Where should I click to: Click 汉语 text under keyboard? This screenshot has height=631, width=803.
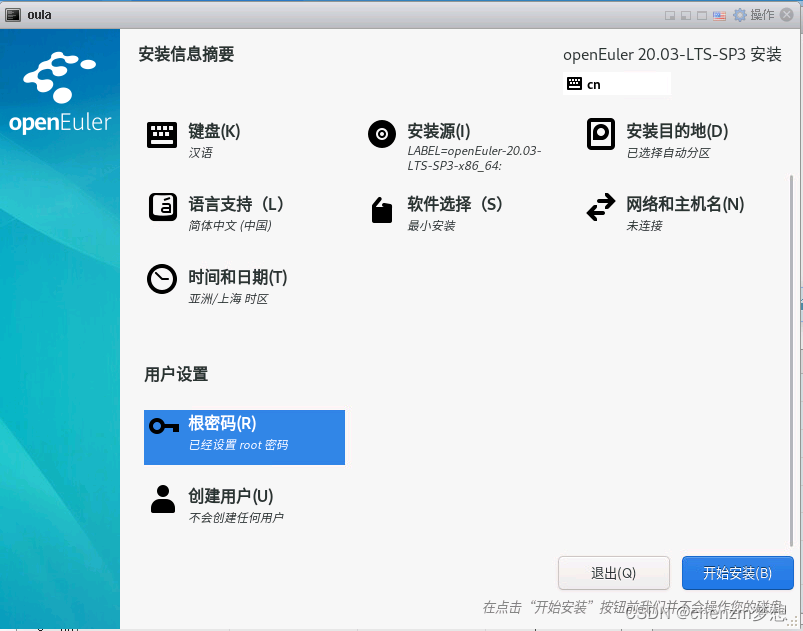click(200, 153)
